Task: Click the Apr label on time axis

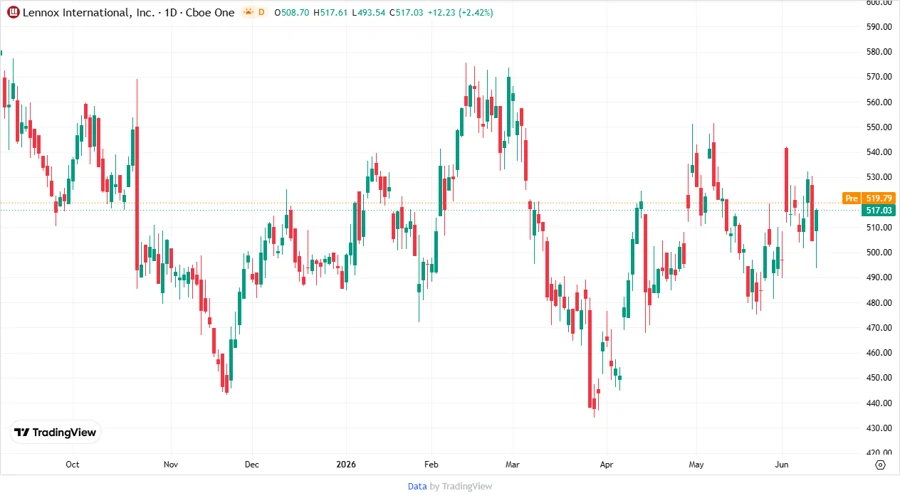Action: point(606,464)
